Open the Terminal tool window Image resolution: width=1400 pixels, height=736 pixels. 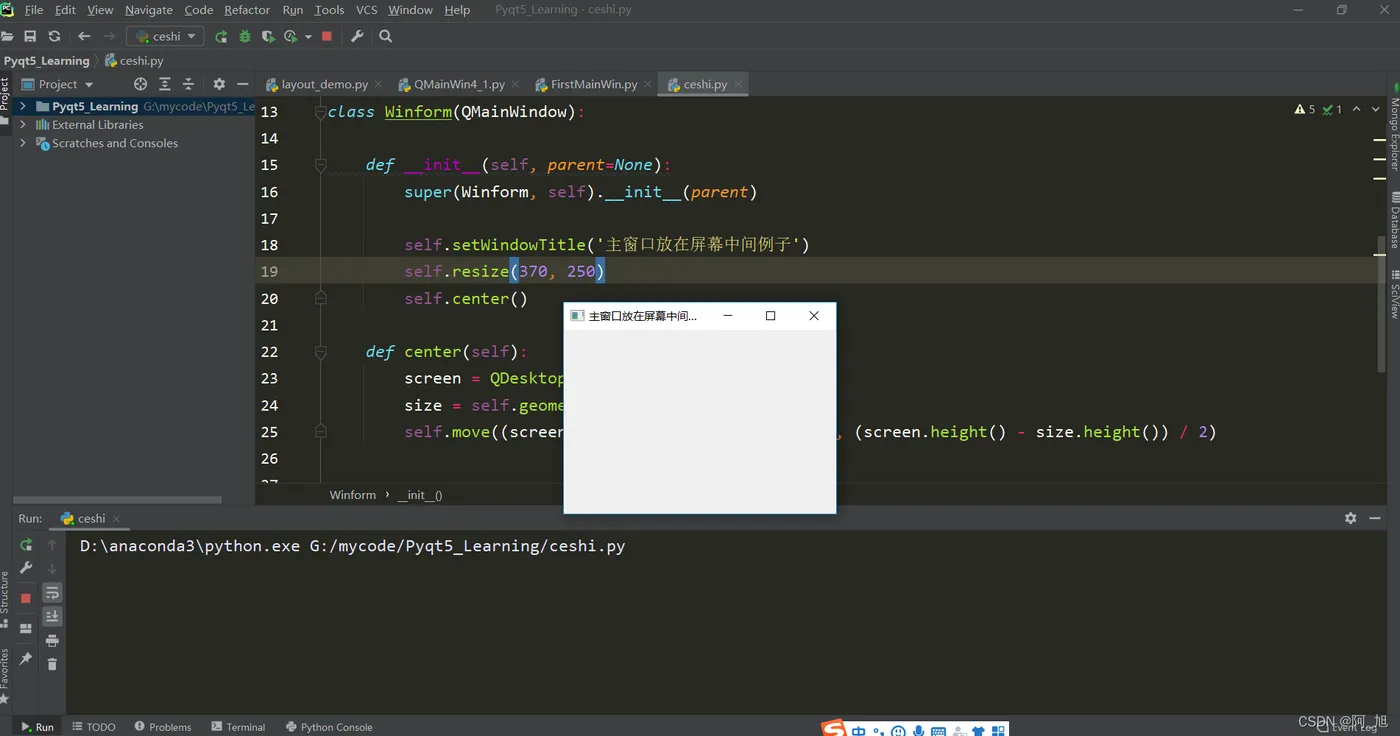(238, 727)
